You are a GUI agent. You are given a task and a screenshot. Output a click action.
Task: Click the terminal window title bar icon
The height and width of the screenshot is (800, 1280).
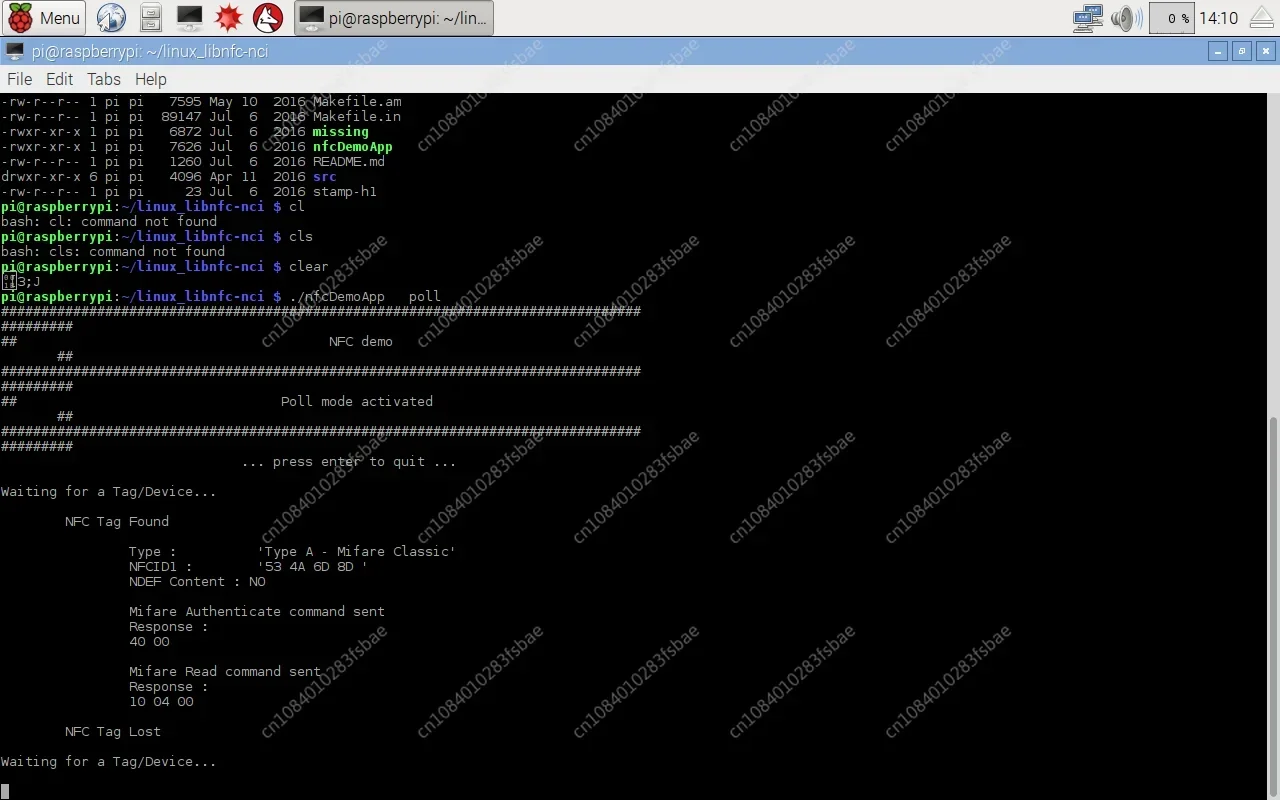pos(14,51)
